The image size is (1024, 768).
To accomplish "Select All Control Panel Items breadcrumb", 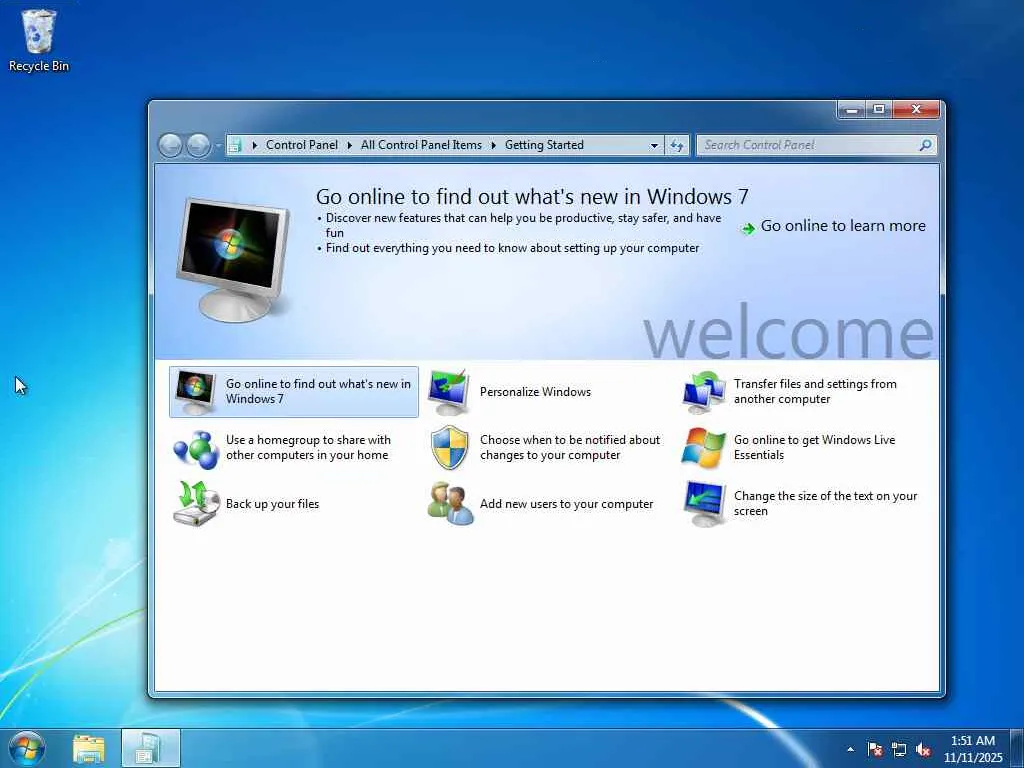I will point(421,145).
